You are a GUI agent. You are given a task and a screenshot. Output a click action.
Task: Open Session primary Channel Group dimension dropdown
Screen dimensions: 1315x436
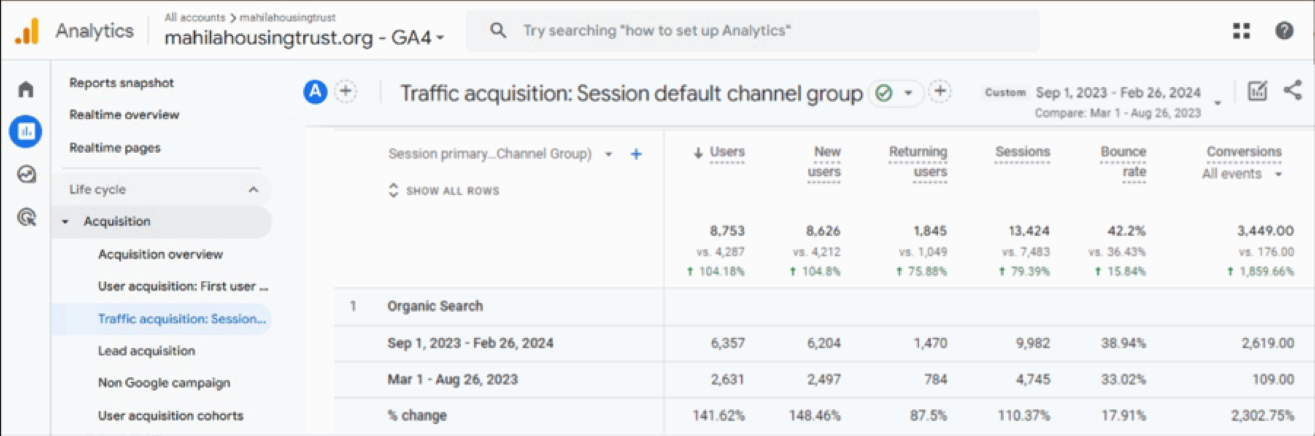coord(500,154)
